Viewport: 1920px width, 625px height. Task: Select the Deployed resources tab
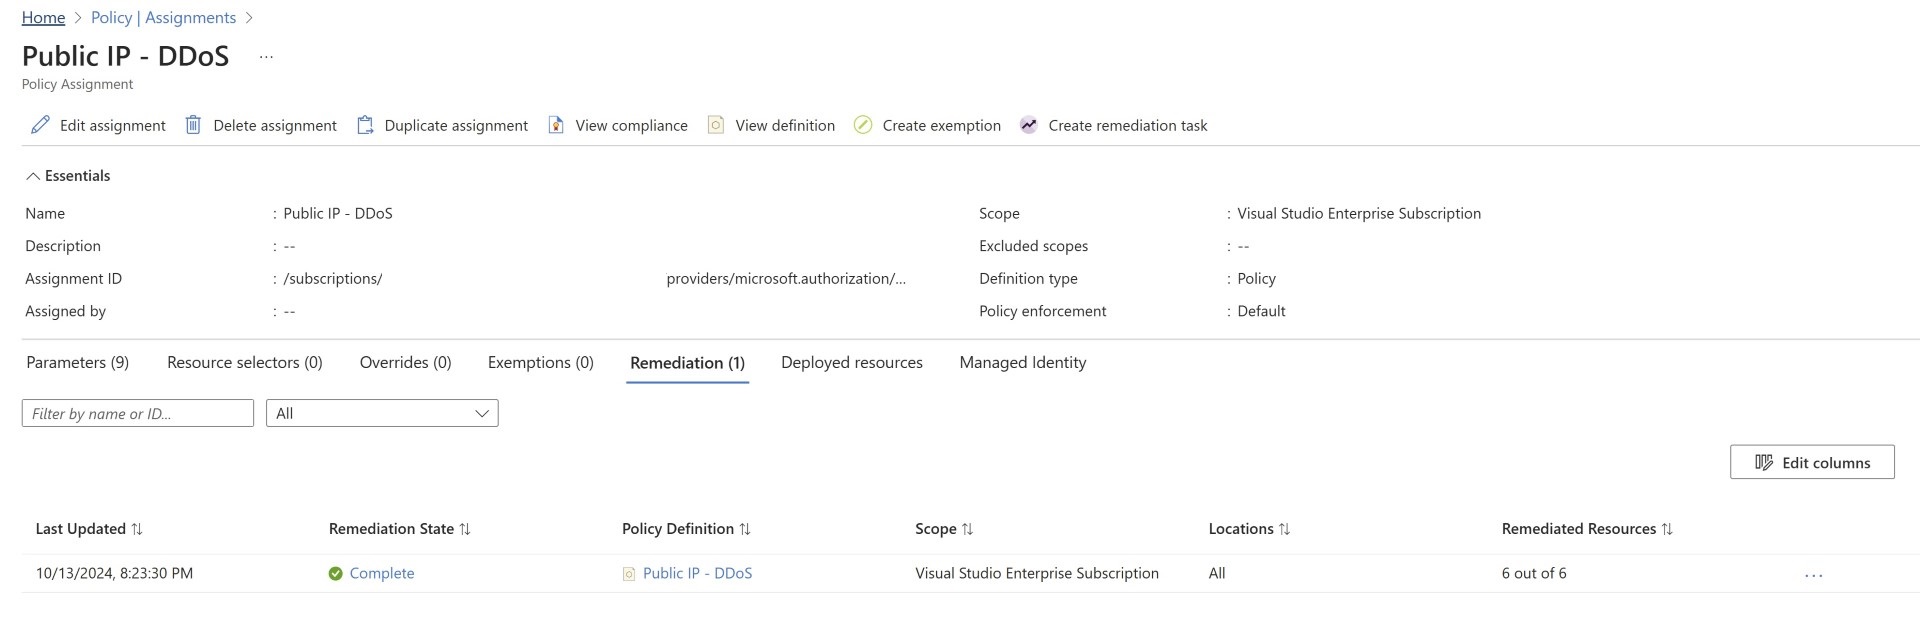pyautogui.click(x=851, y=363)
